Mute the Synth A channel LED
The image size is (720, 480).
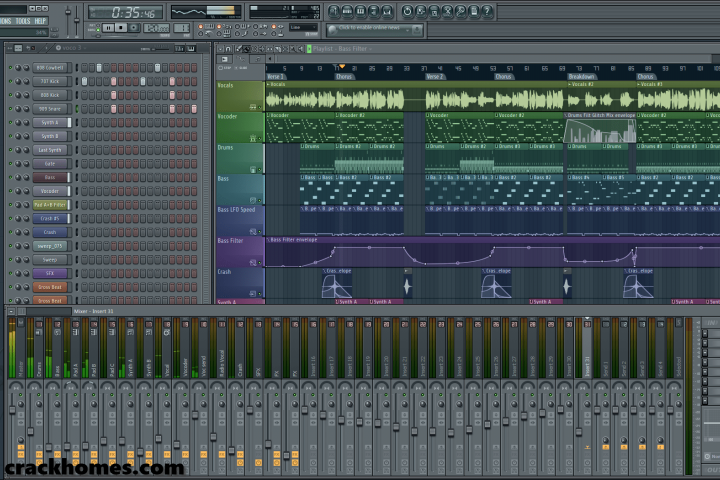[11, 123]
